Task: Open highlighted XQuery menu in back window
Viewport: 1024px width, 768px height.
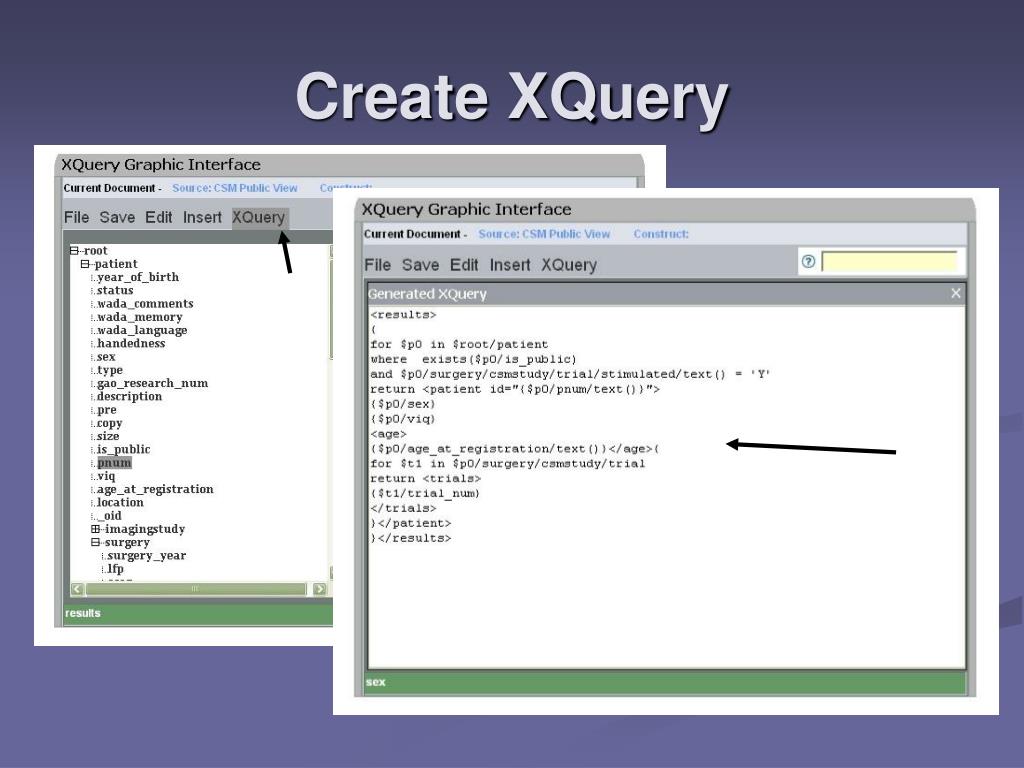Action: pyautogui.click(x=259, y=218)
